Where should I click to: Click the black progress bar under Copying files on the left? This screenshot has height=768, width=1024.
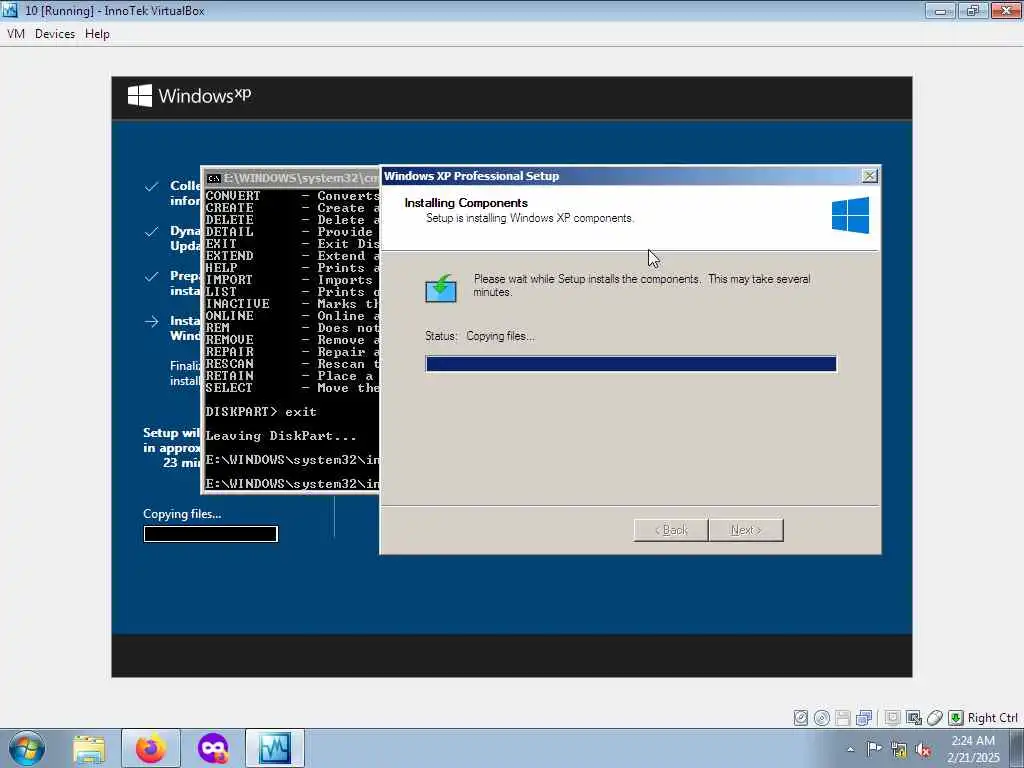(210, 534)
